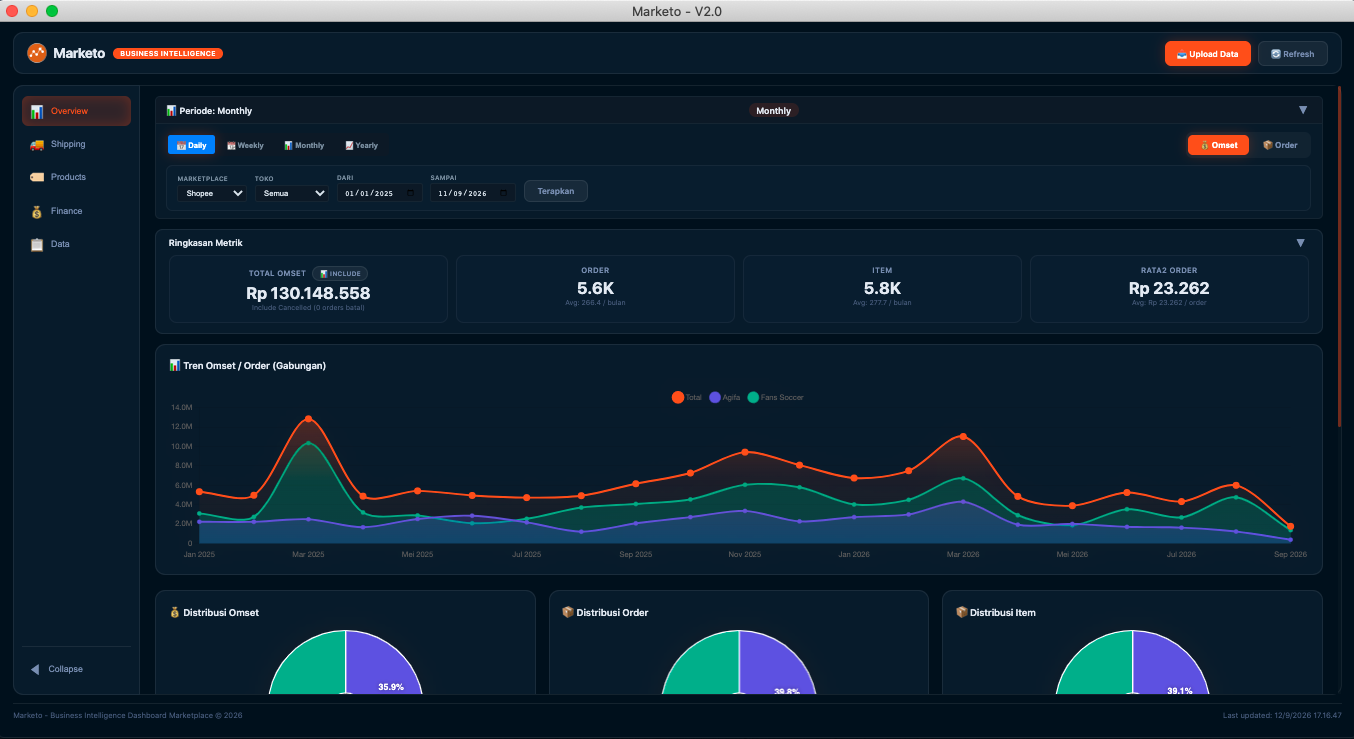Image resolution: width=1354 pixels, height=739 pixels.
Task: Click the Mar 2026 peak point on Total line
Action: (963, 436)
